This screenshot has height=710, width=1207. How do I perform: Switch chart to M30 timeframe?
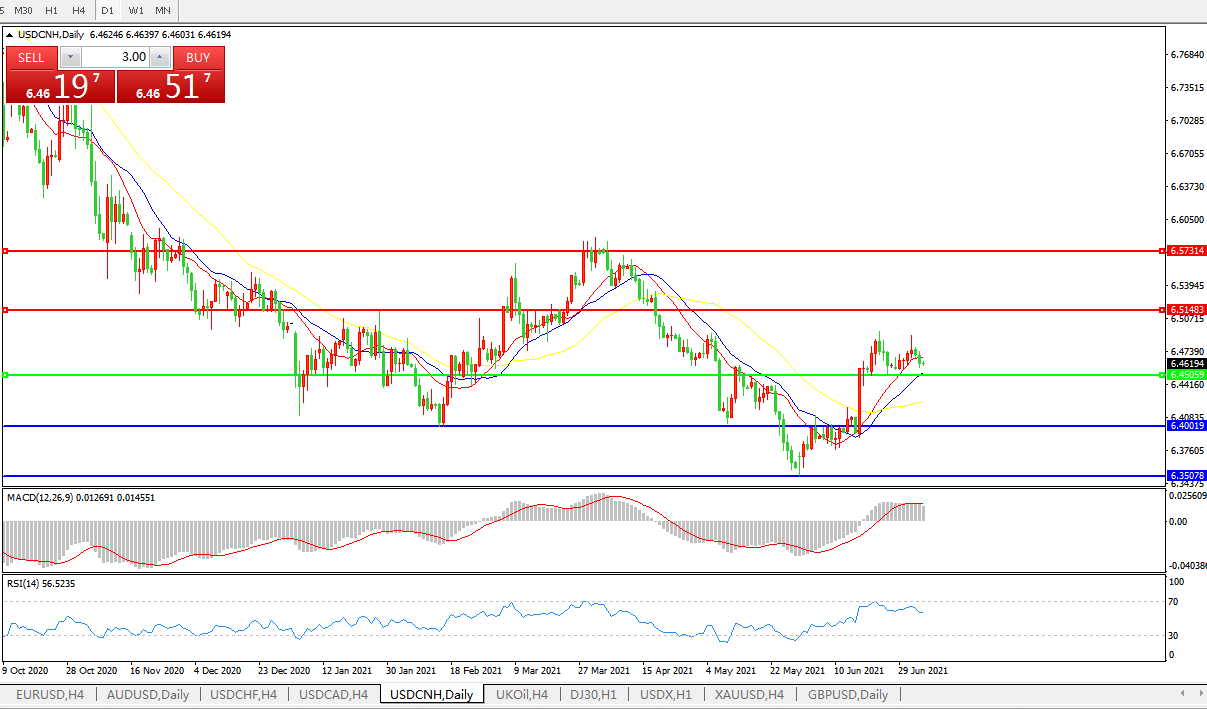tap(23, 10)
